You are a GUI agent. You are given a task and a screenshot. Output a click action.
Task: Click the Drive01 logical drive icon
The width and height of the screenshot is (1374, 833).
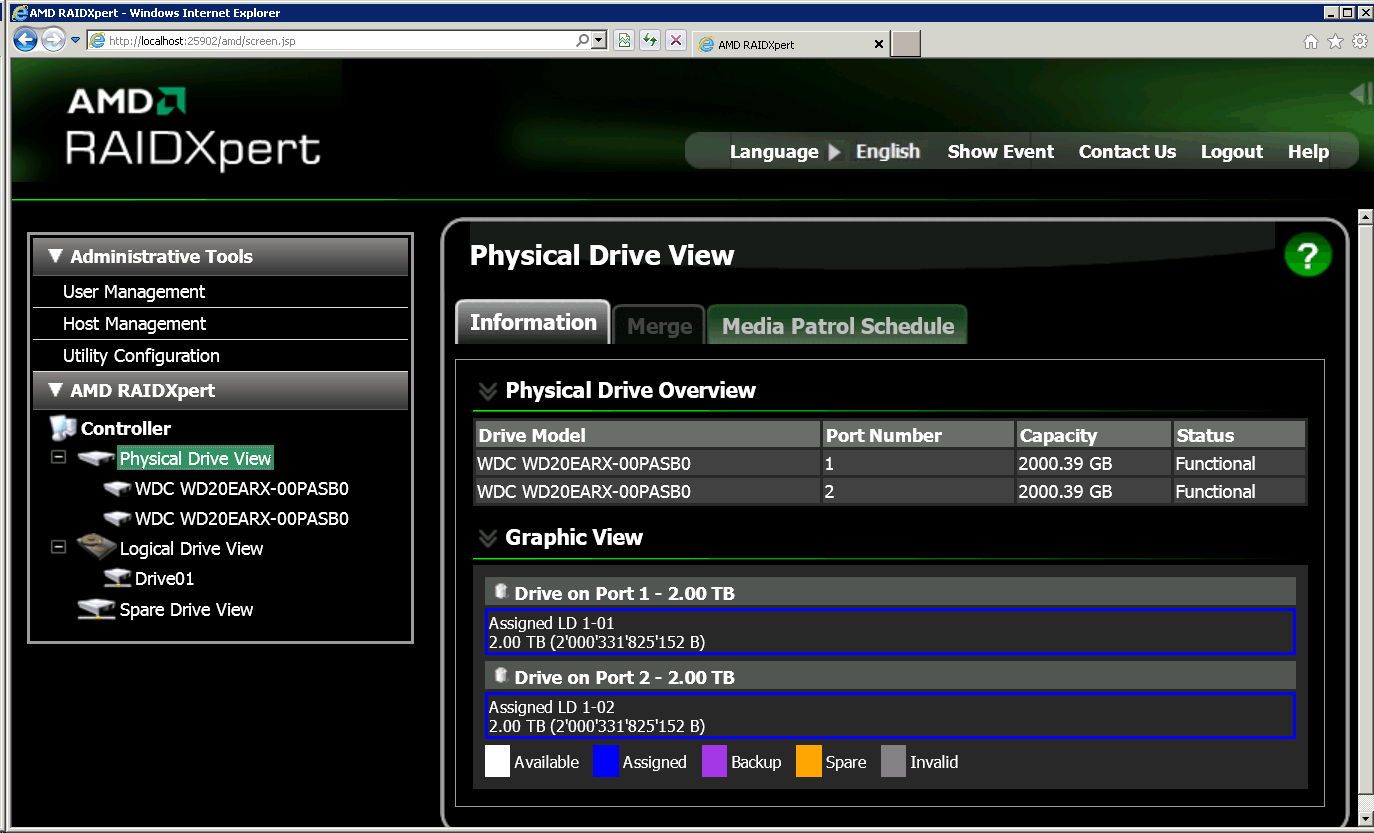[118, 578]
